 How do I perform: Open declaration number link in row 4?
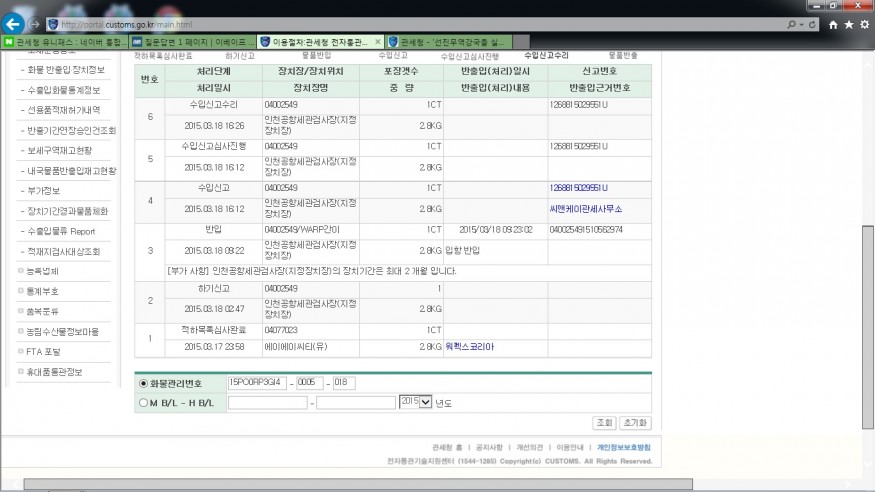coord(579,188)
